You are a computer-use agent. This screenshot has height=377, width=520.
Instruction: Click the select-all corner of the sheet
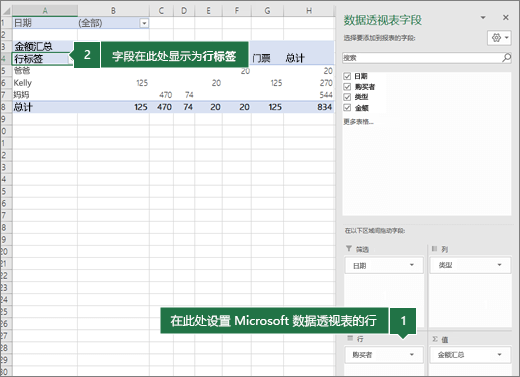[x=6, y=11]
